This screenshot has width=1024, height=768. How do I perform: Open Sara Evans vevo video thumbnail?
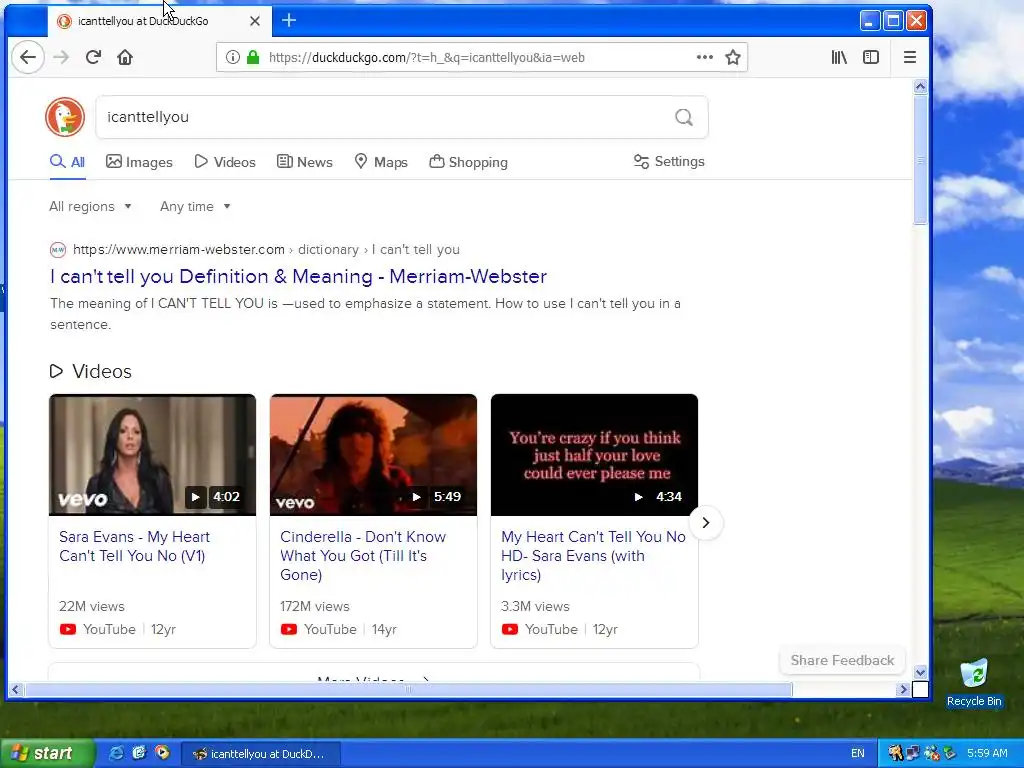pyautogui.click(x=152, y=455)
